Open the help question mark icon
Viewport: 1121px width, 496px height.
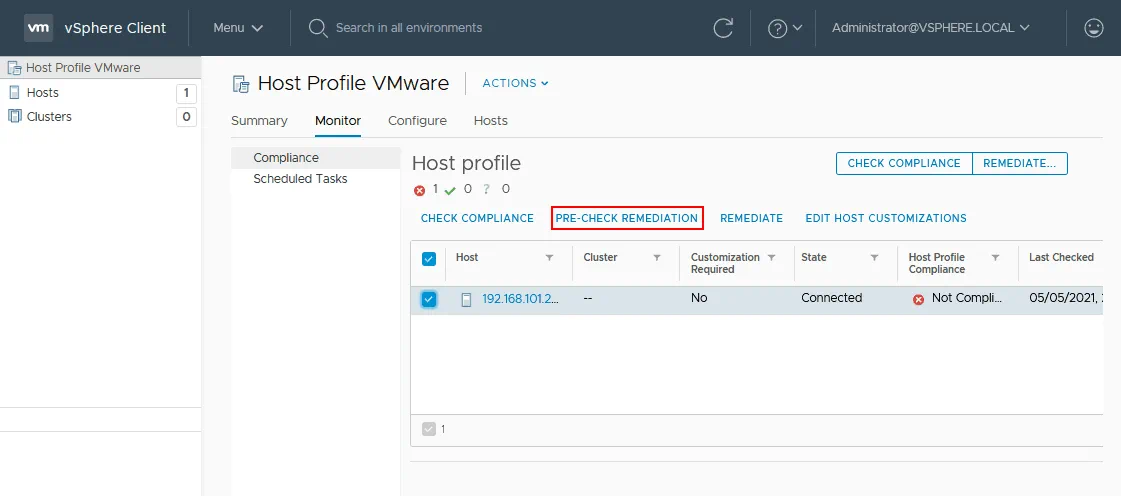pos(778,28)
